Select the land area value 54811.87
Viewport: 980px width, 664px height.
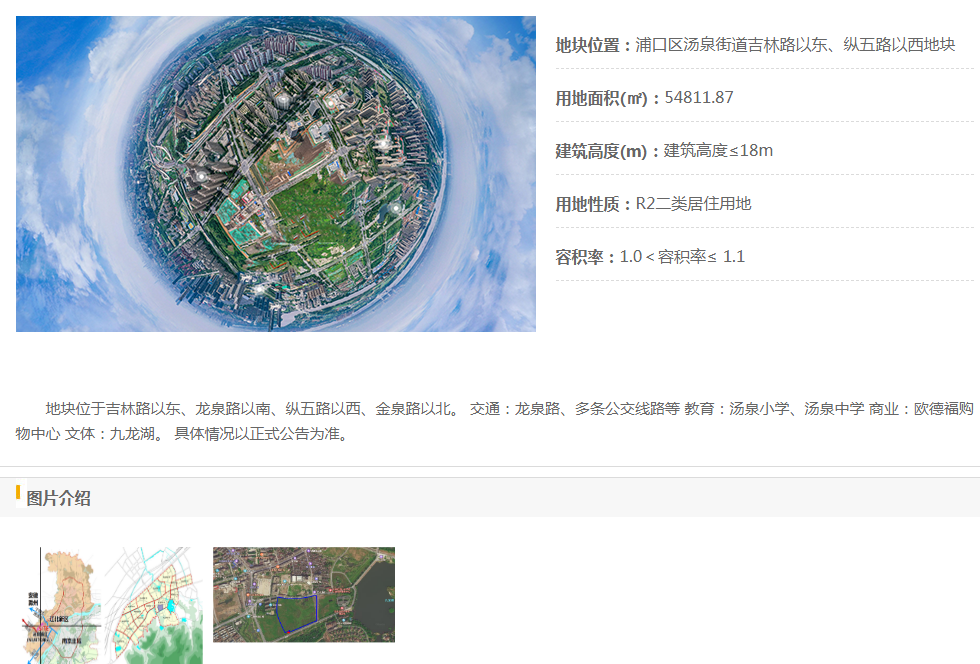click(x=699, y=98)
